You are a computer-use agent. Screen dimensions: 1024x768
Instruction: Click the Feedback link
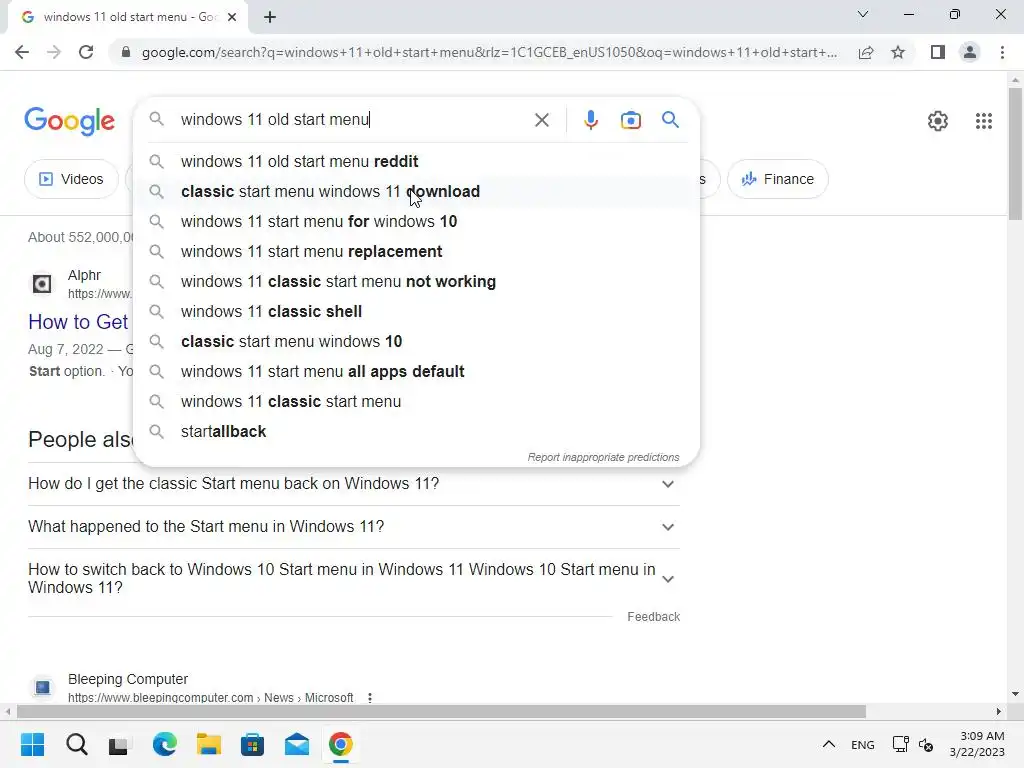pos(653,616)
